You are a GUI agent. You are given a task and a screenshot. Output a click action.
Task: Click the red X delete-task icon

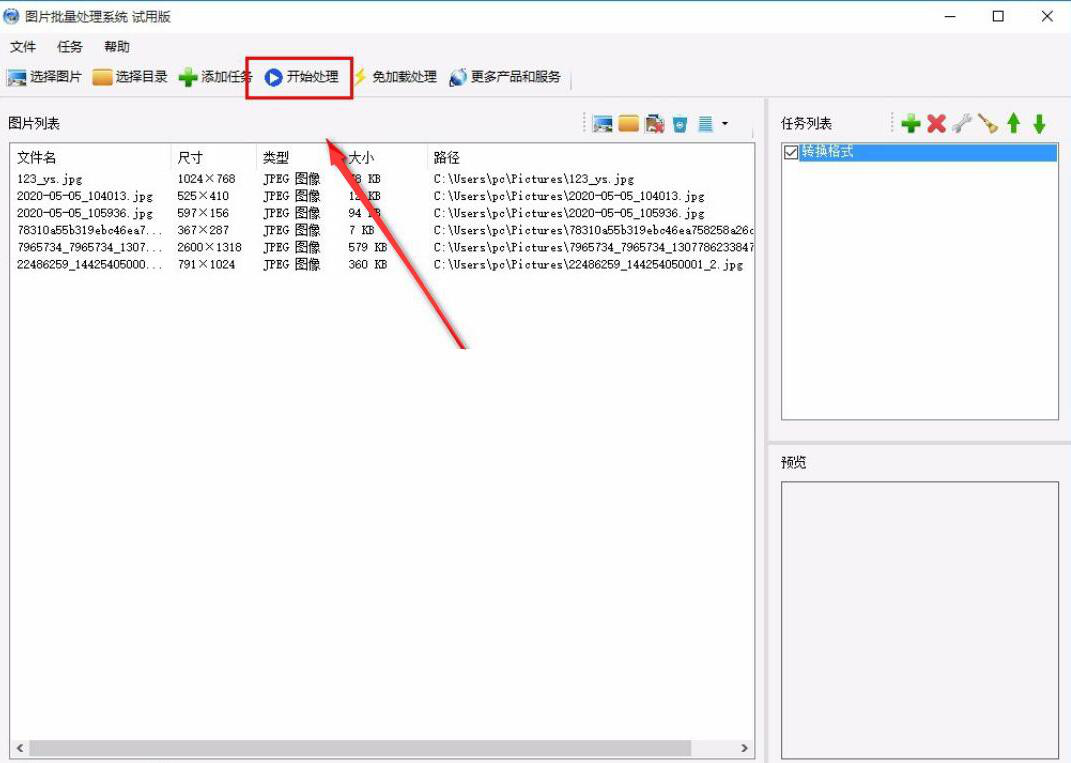point(936,124)
